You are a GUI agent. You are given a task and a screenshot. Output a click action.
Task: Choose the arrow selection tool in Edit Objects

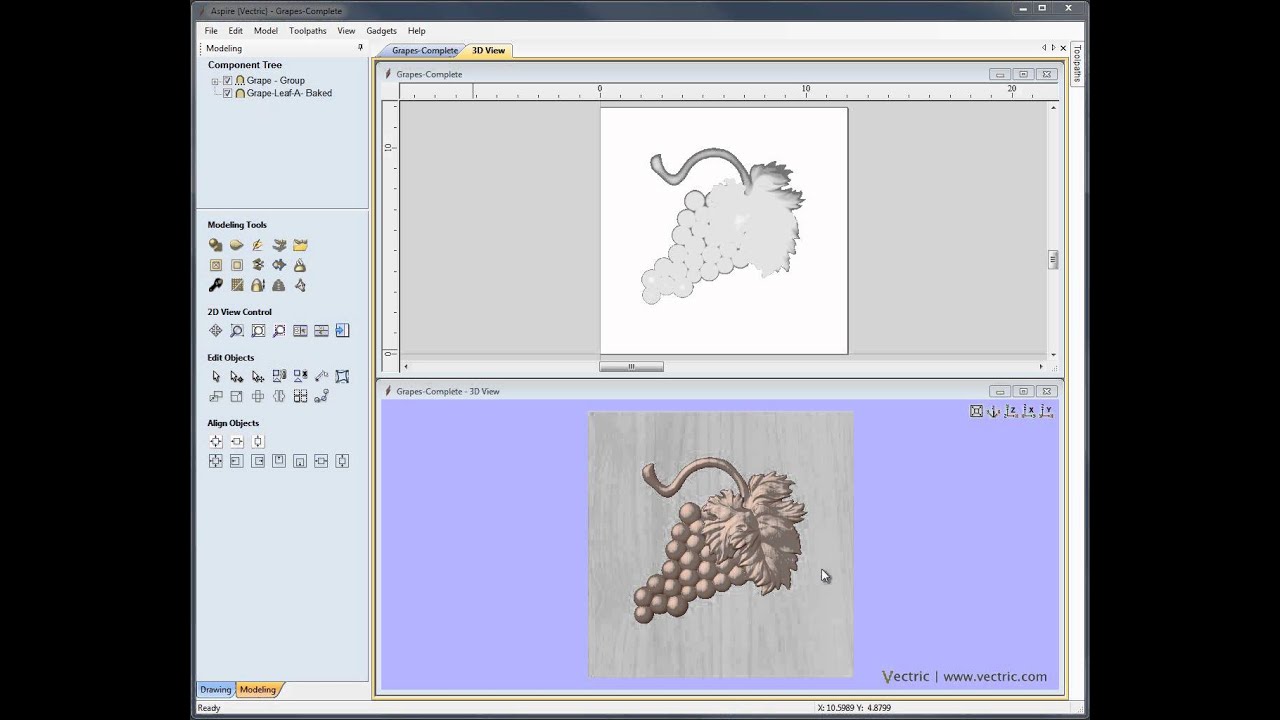[x=215, y=376]
